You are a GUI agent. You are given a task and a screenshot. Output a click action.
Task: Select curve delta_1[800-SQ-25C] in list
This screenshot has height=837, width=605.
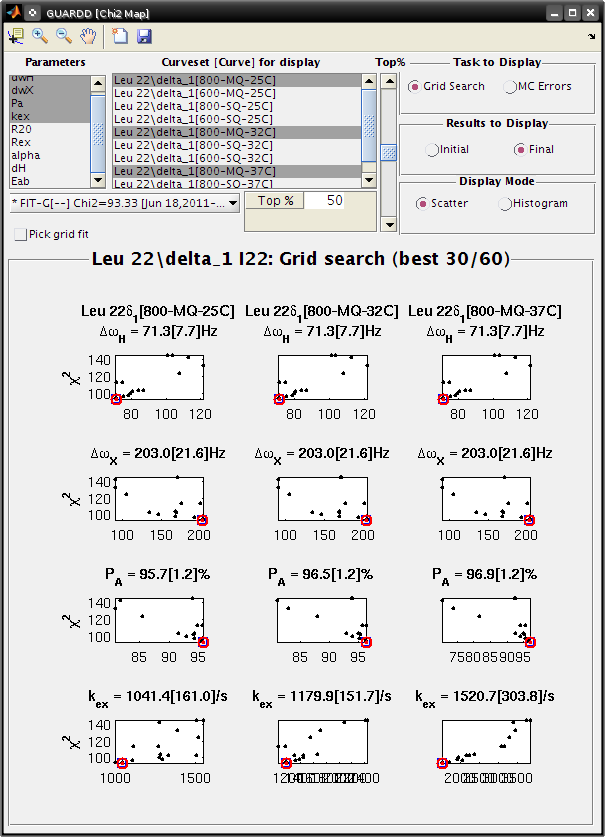237,106
